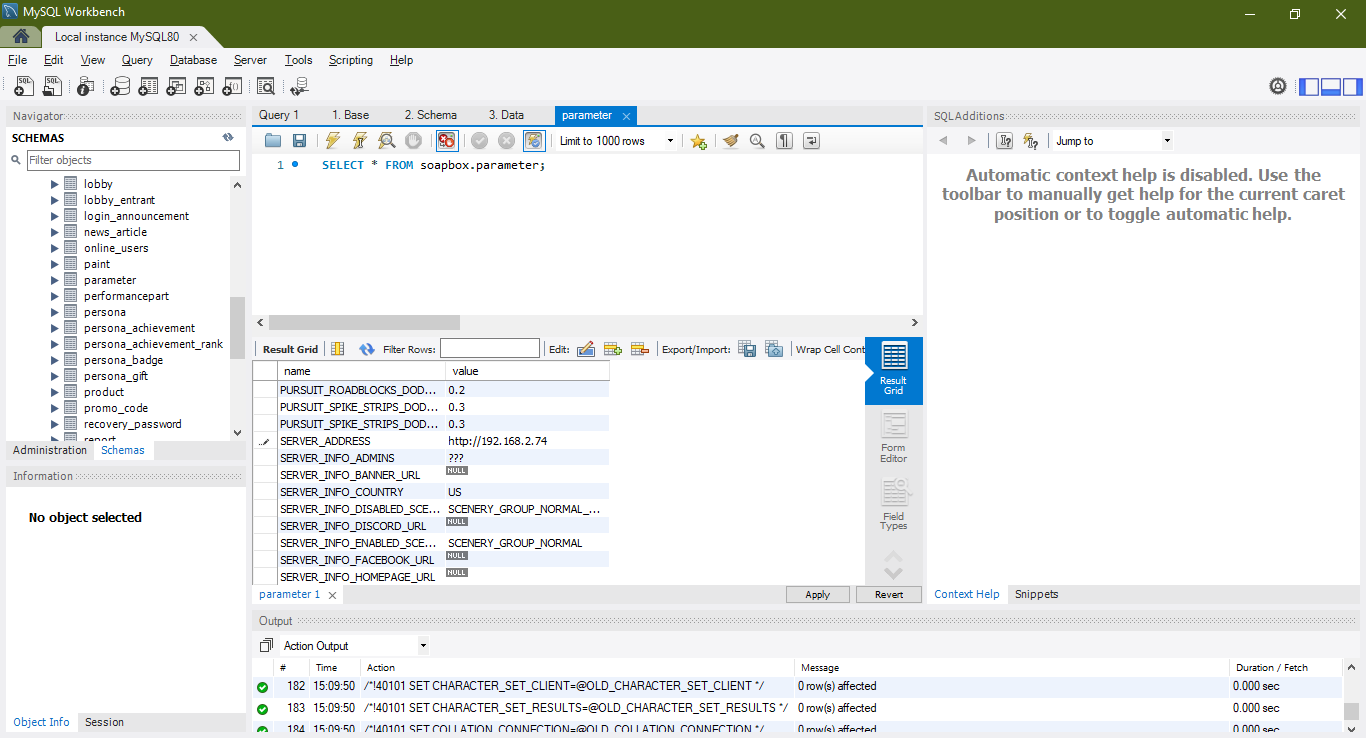Screen dimensions: 1366x738
Task: Go to the home screen tab
Action: [20, 37]
